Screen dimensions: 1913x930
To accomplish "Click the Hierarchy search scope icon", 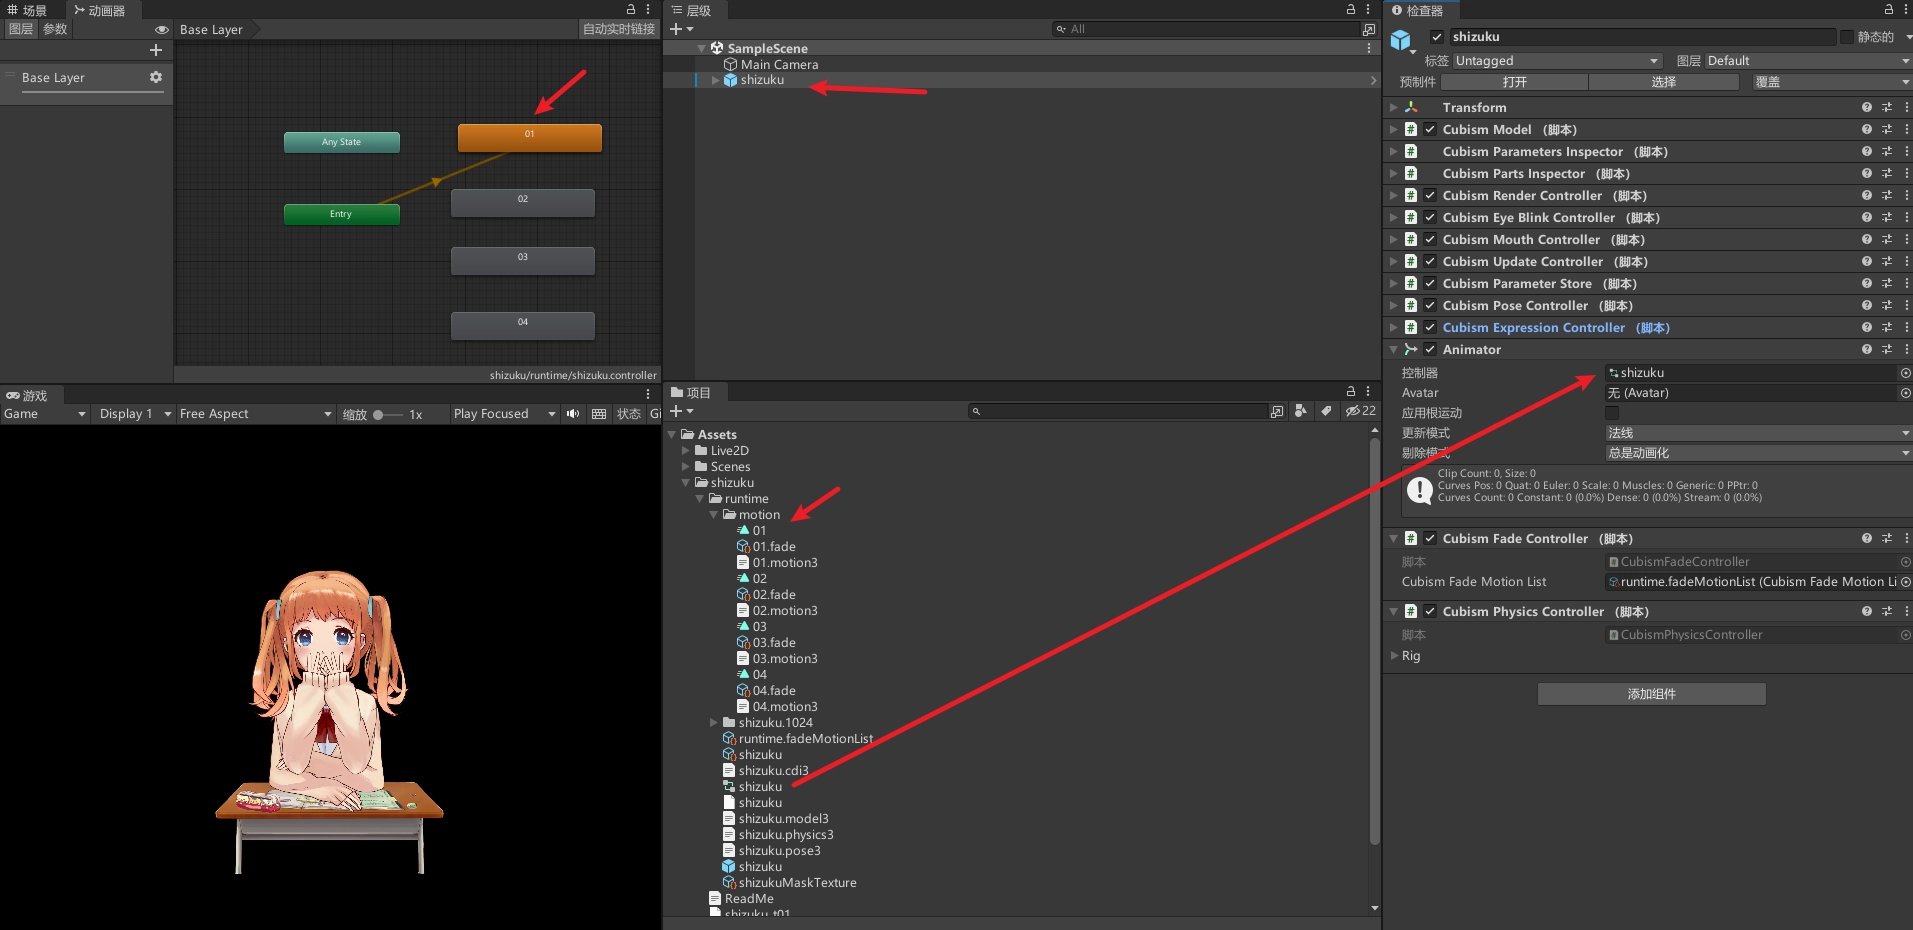I will [x=1369, y=29].
